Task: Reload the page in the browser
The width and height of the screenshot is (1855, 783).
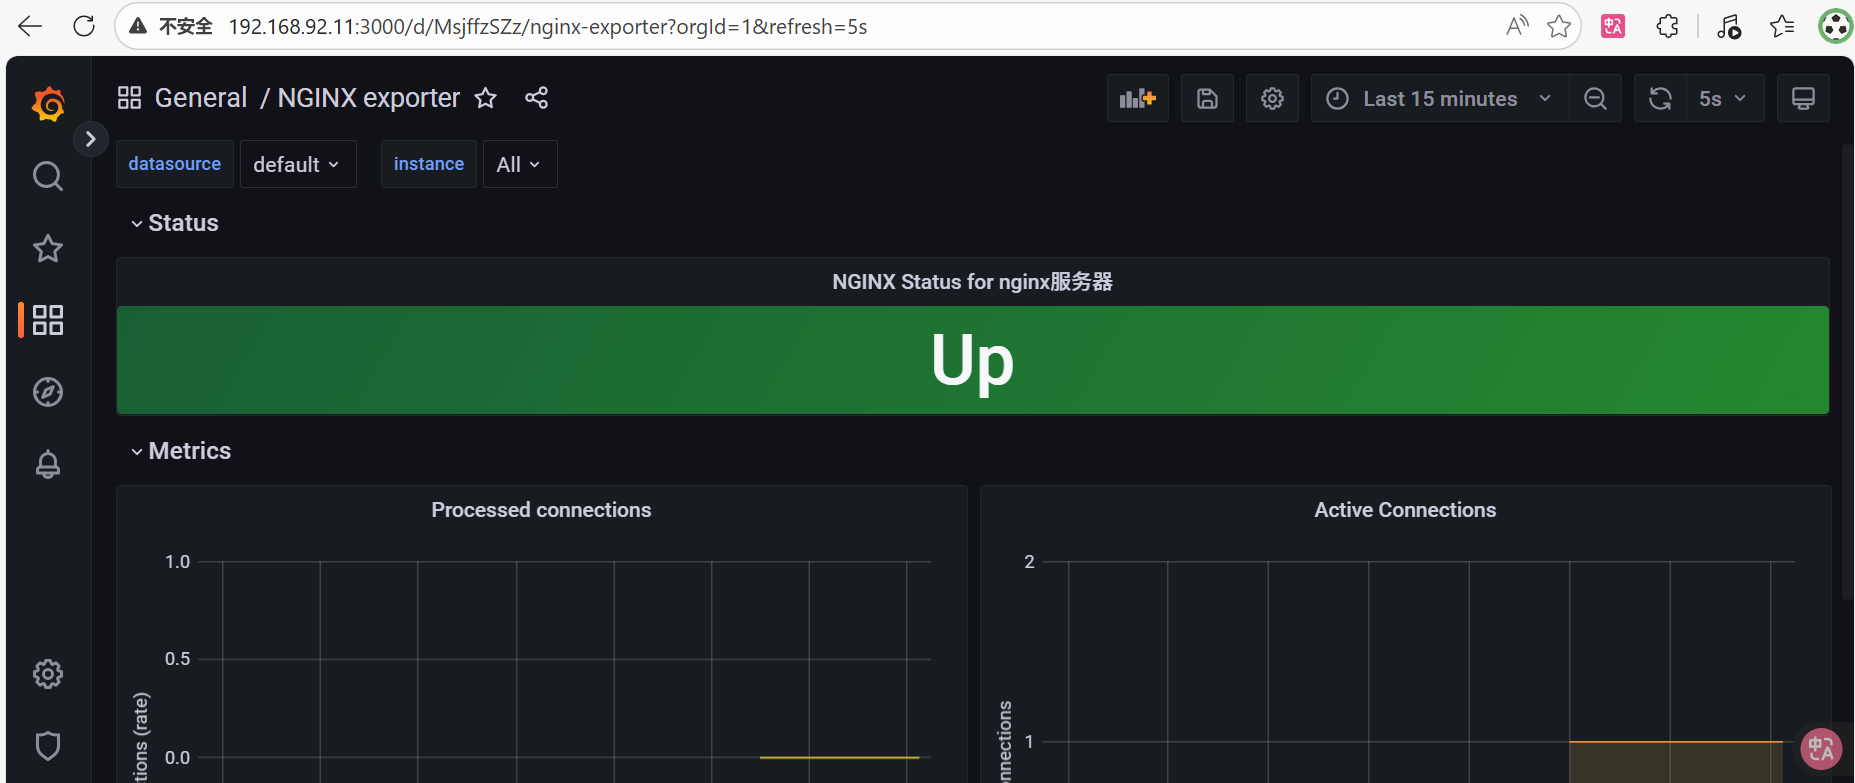Action: pos(84,27)
